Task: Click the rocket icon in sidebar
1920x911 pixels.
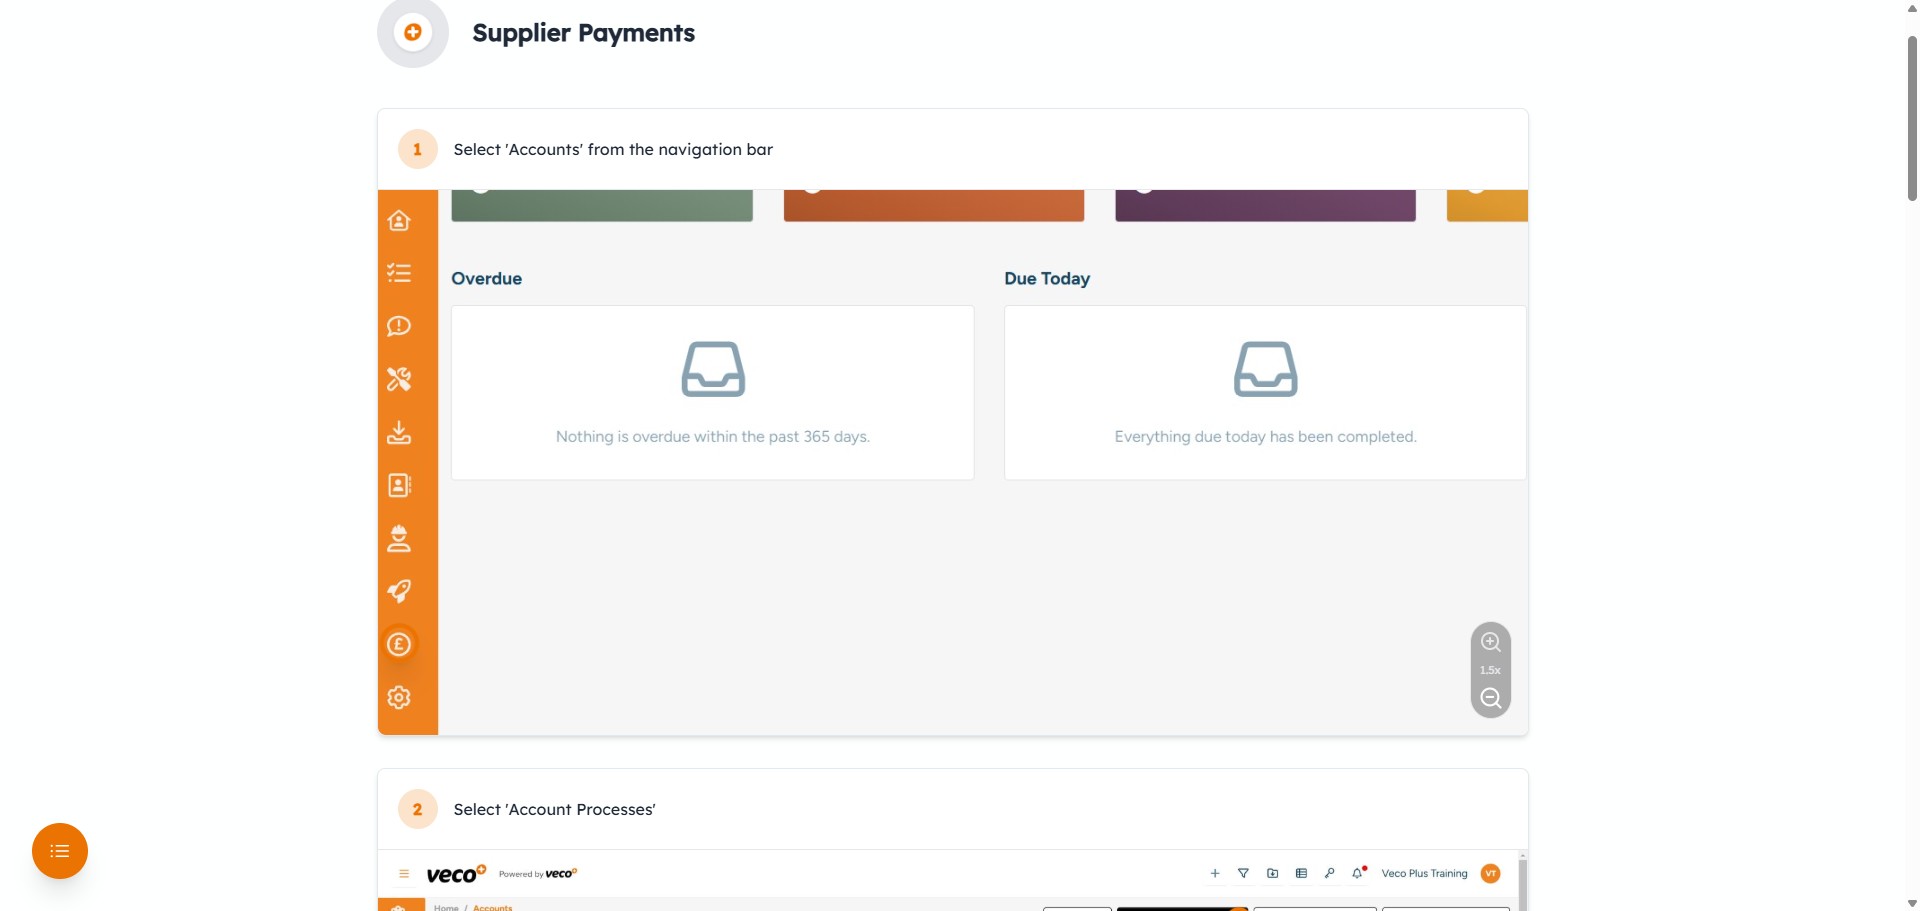Action: click(399, 591)
